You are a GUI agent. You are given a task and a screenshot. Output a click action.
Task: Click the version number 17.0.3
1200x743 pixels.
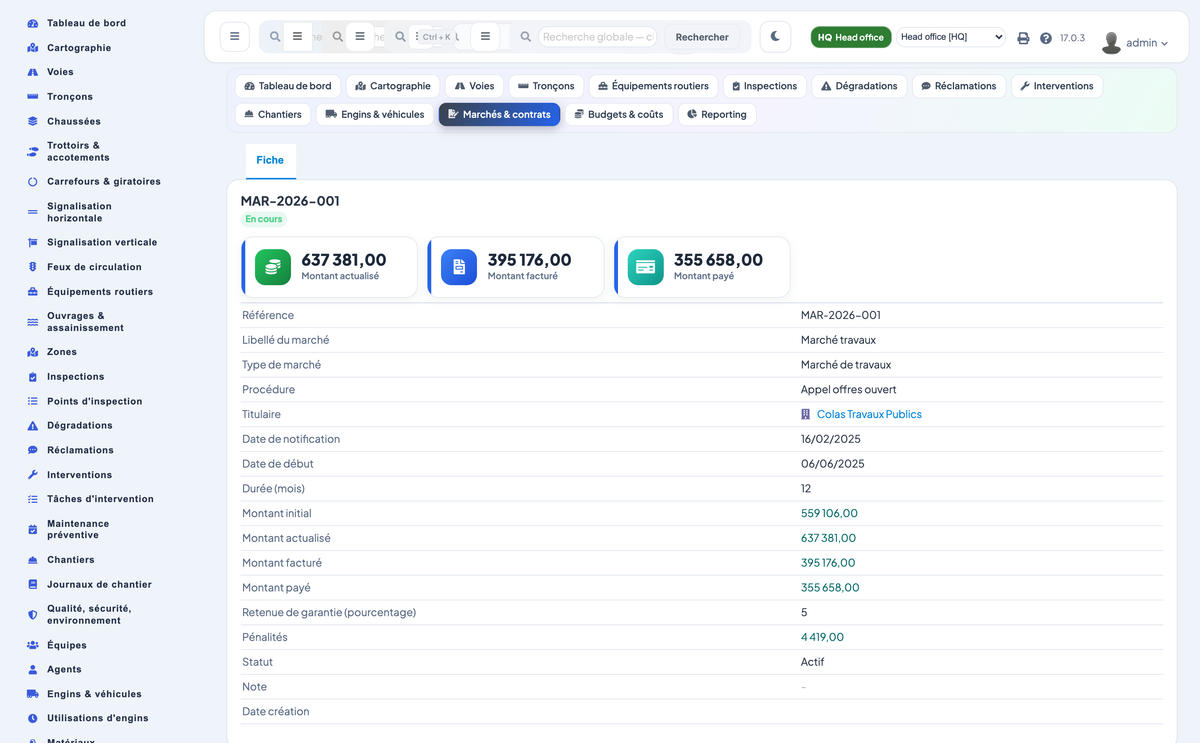1072,38
